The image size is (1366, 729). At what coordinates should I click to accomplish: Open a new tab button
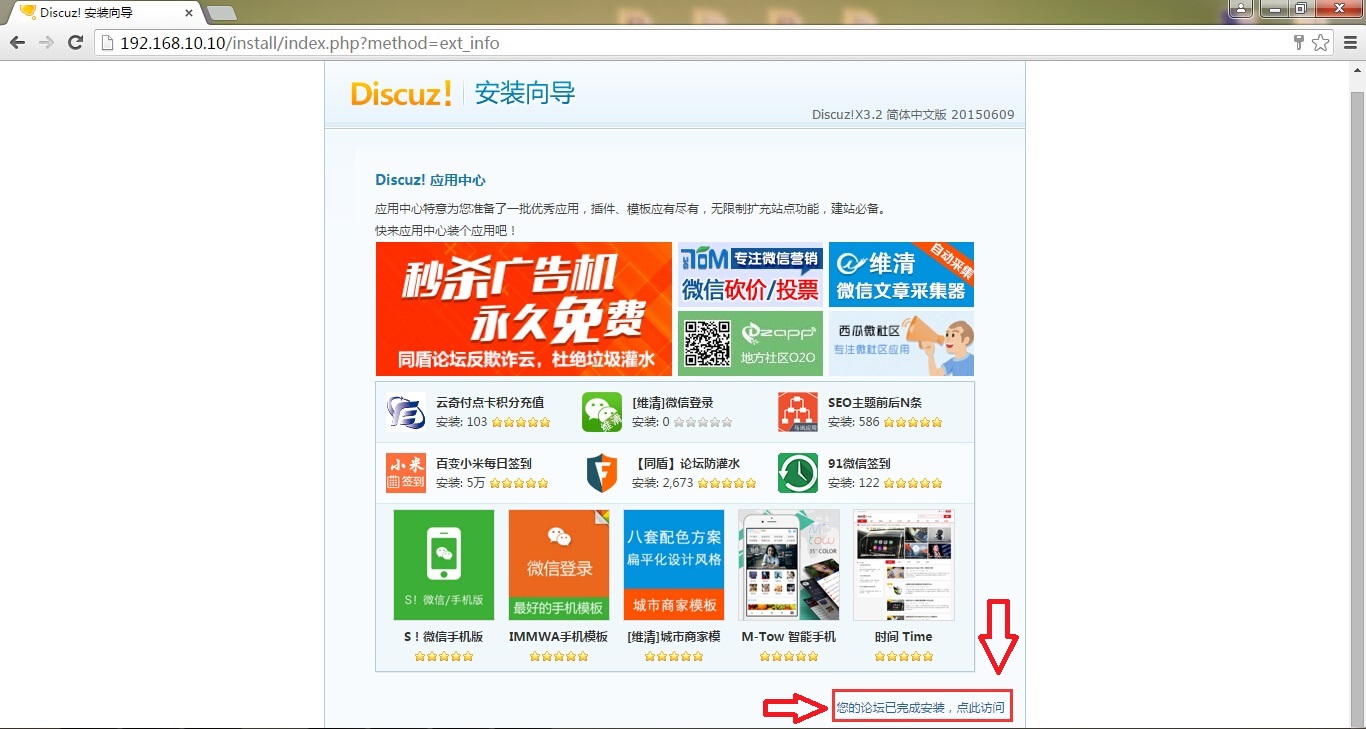tap(221, 13)
